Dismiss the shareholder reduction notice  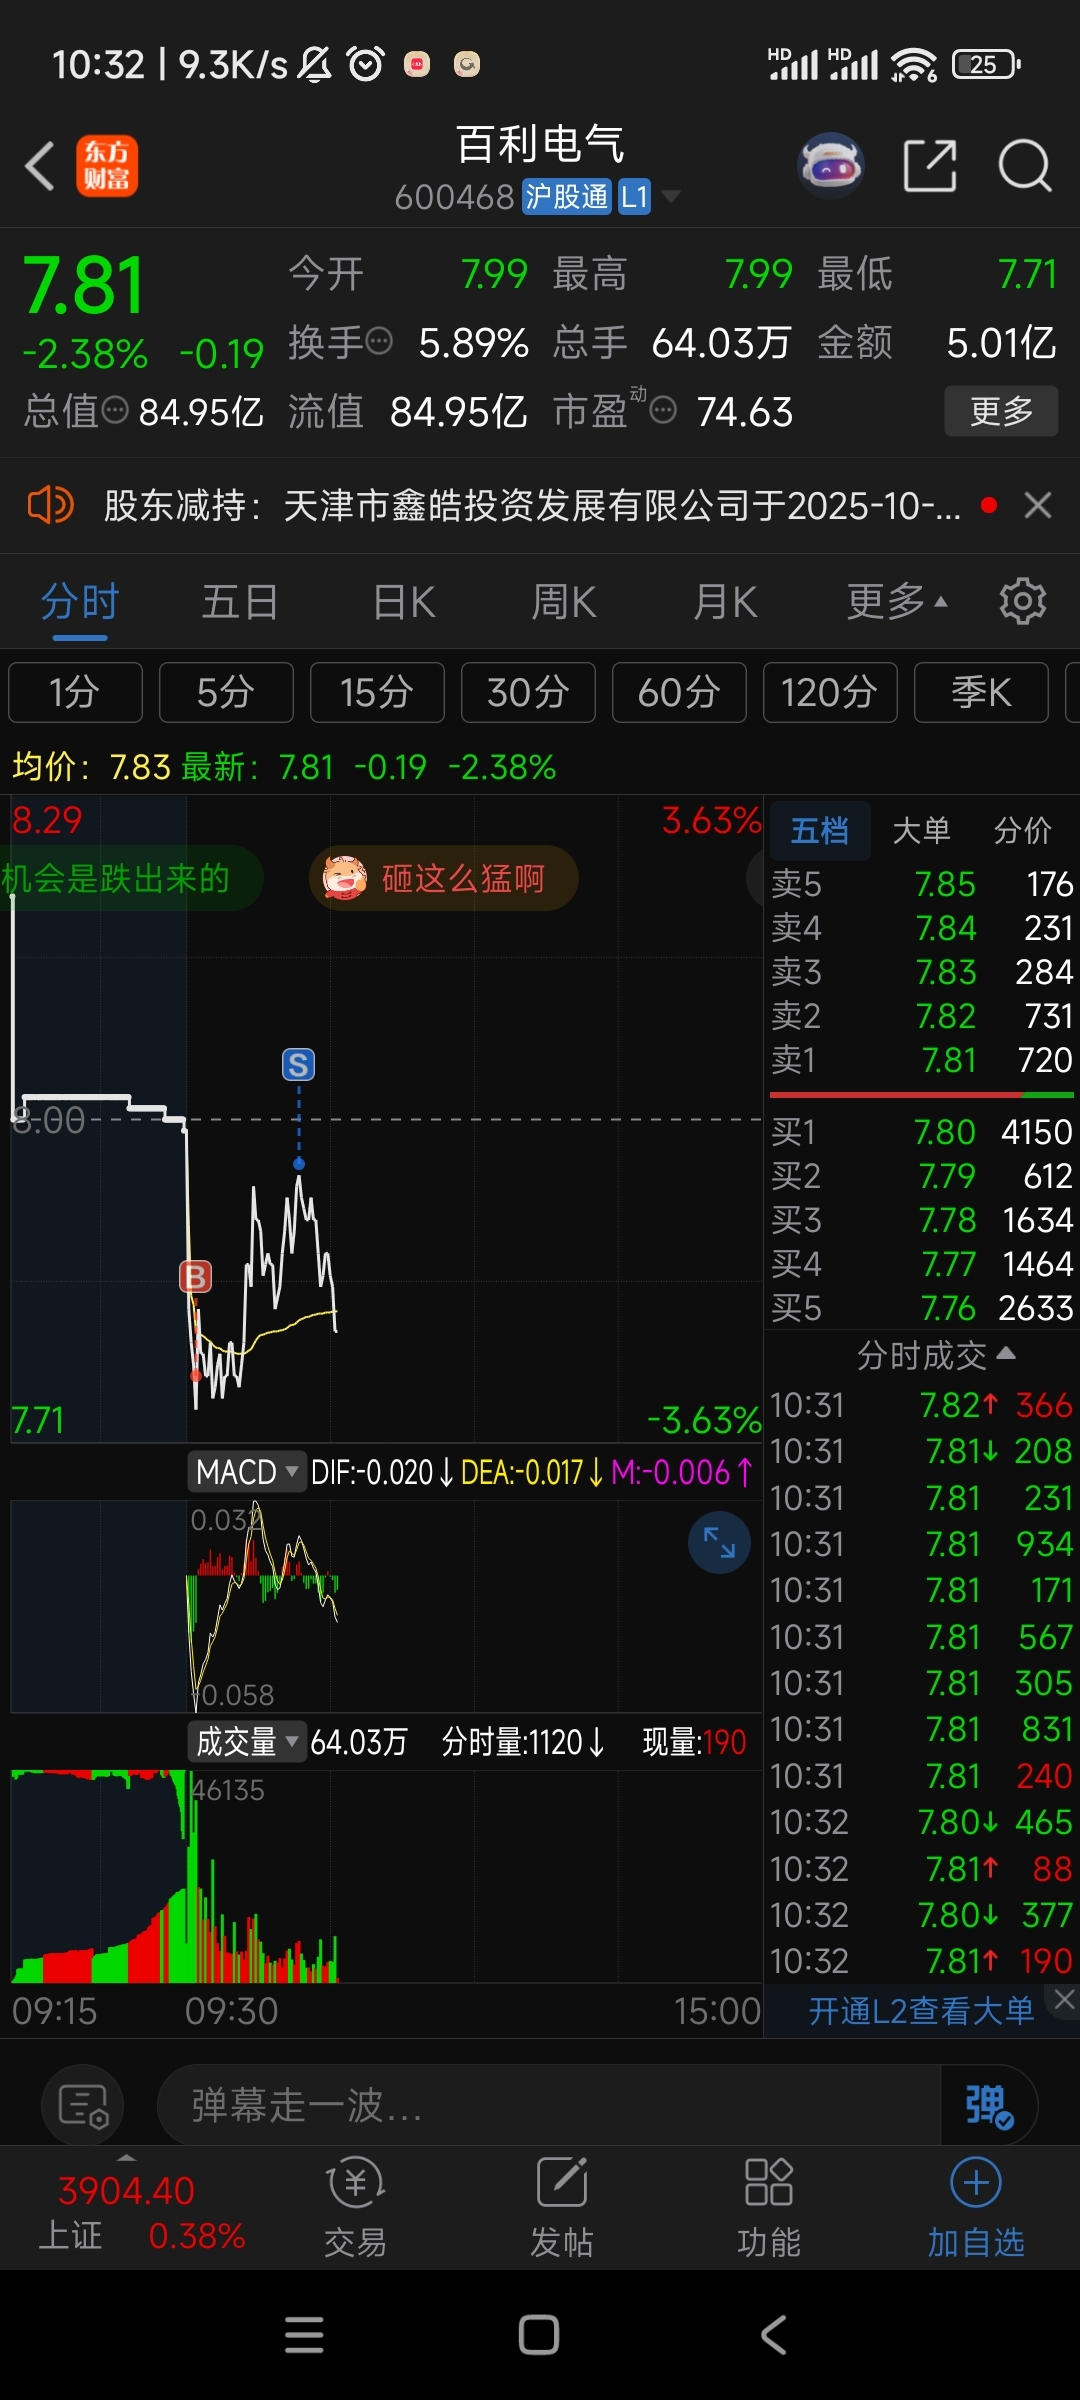pos(1038,505)
